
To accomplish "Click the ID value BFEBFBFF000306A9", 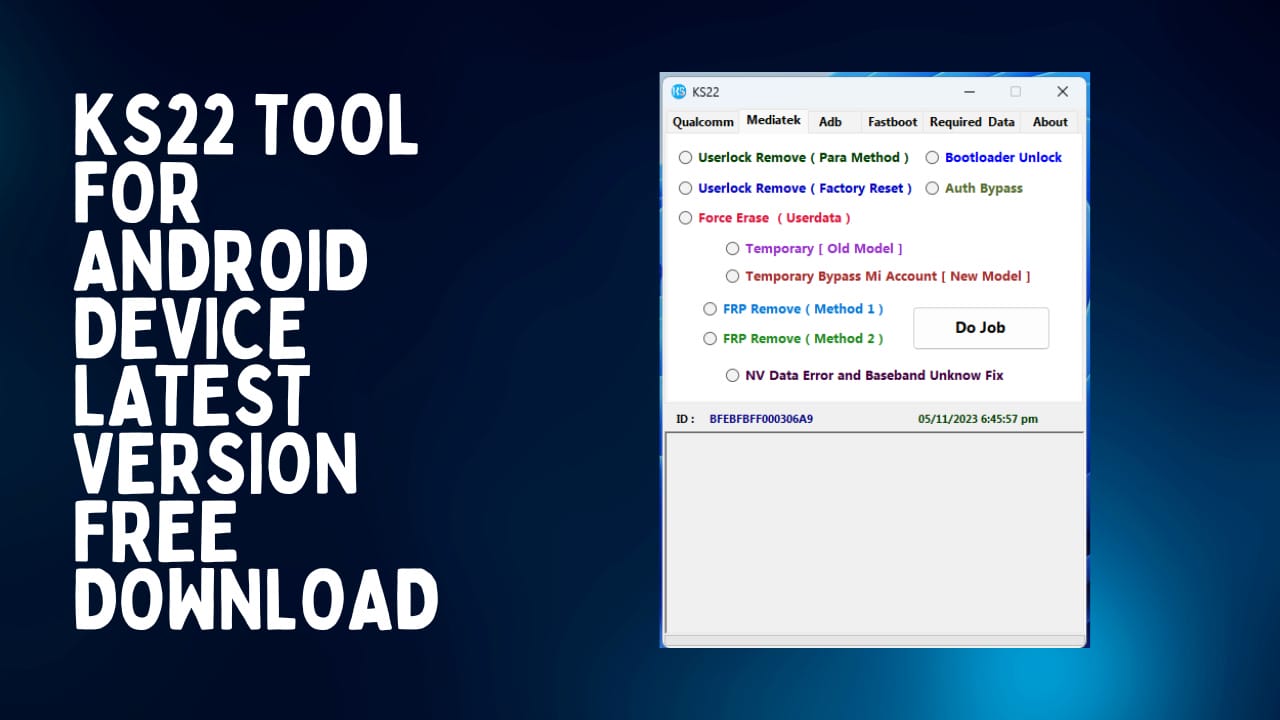I will [761, 419].
